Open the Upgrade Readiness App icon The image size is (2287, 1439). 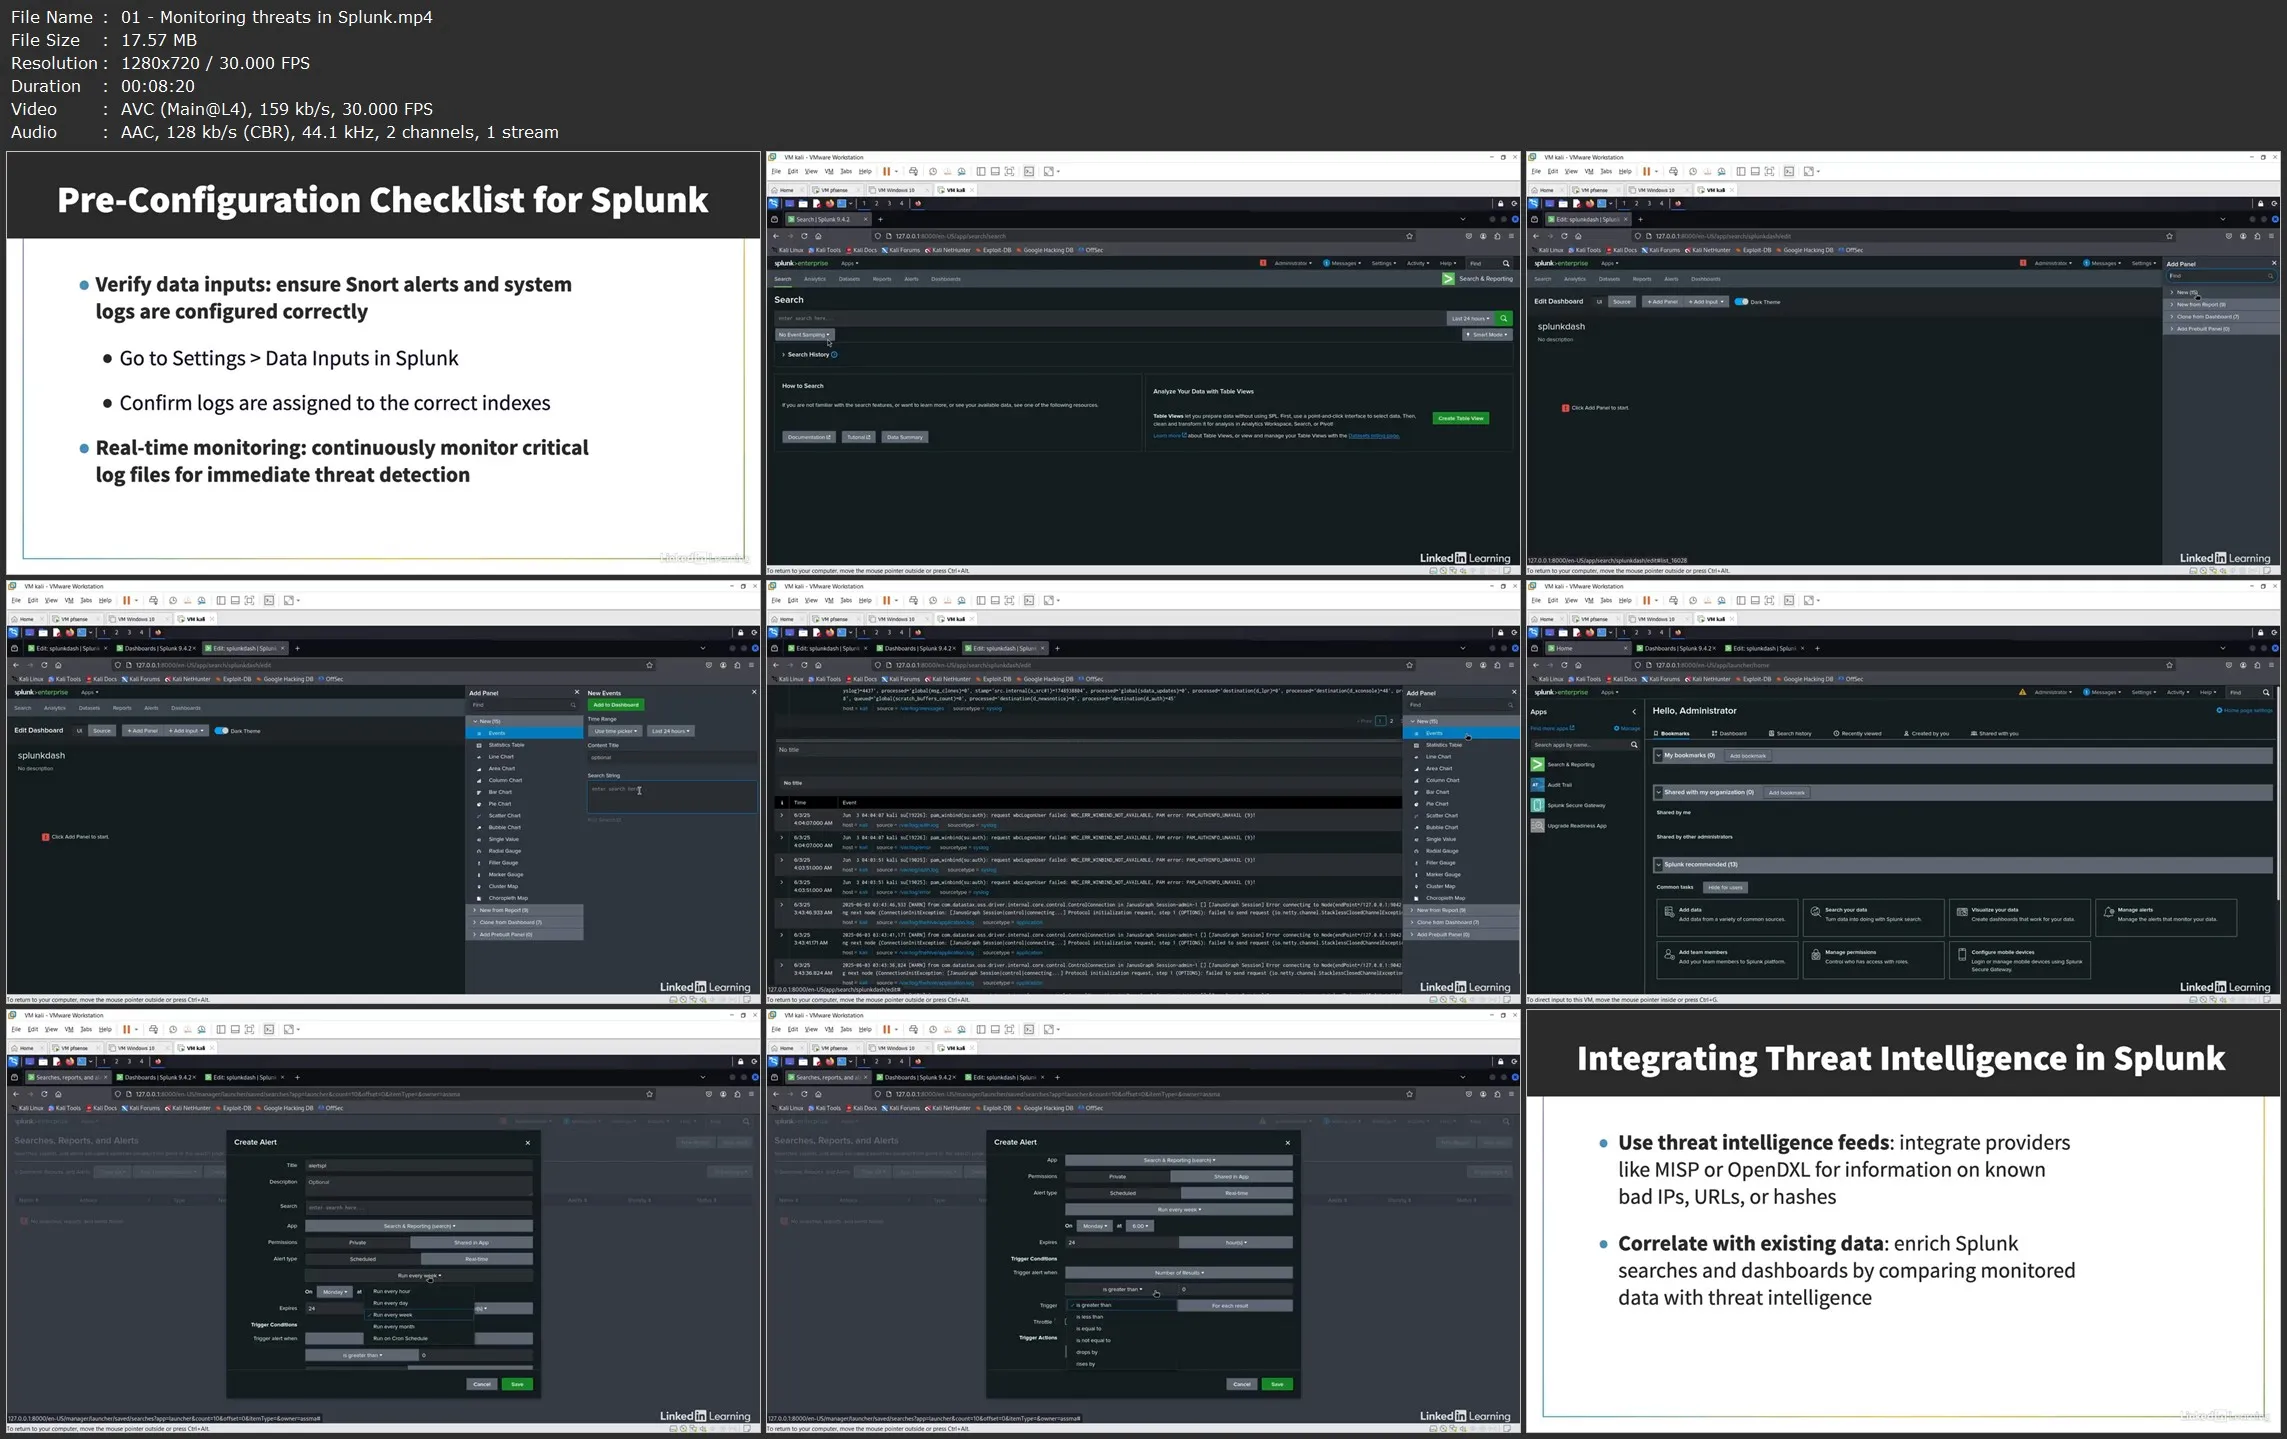pos(1537,826)
